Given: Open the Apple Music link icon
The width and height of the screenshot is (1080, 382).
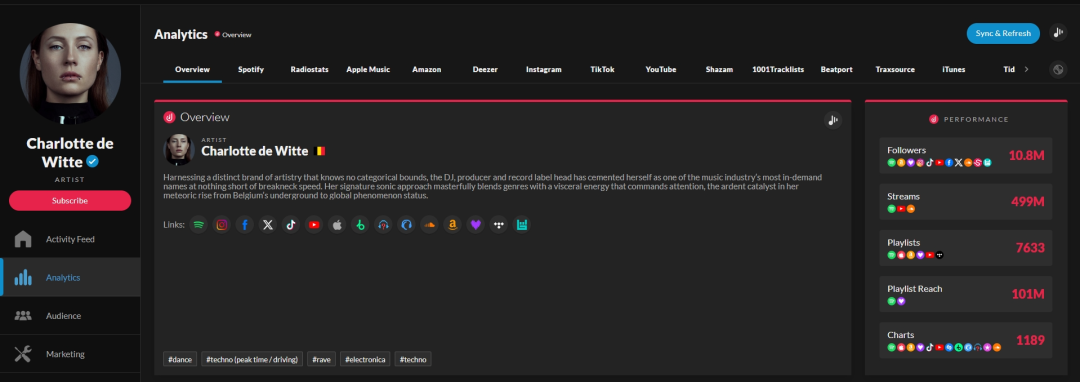Looking at the screenshot, I should pos(337,224).
